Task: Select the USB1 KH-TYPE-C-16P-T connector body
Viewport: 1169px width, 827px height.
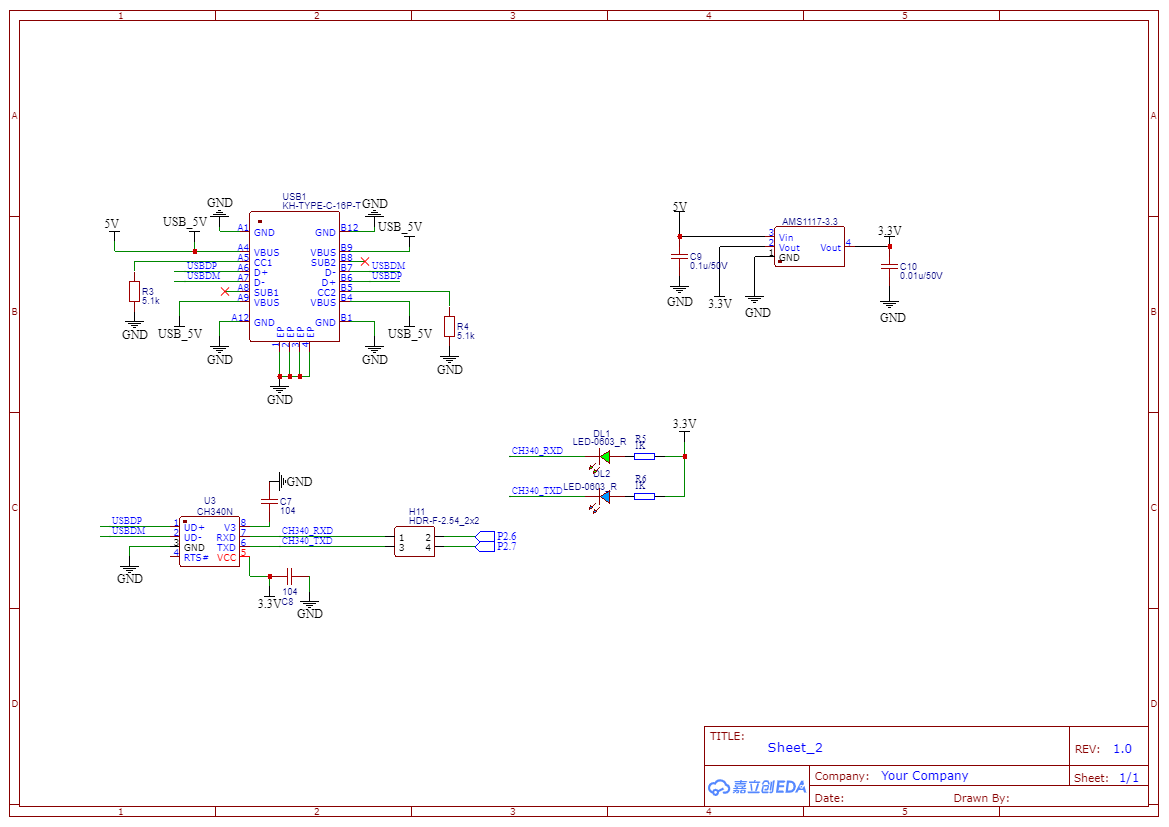Action: point(294,277)
